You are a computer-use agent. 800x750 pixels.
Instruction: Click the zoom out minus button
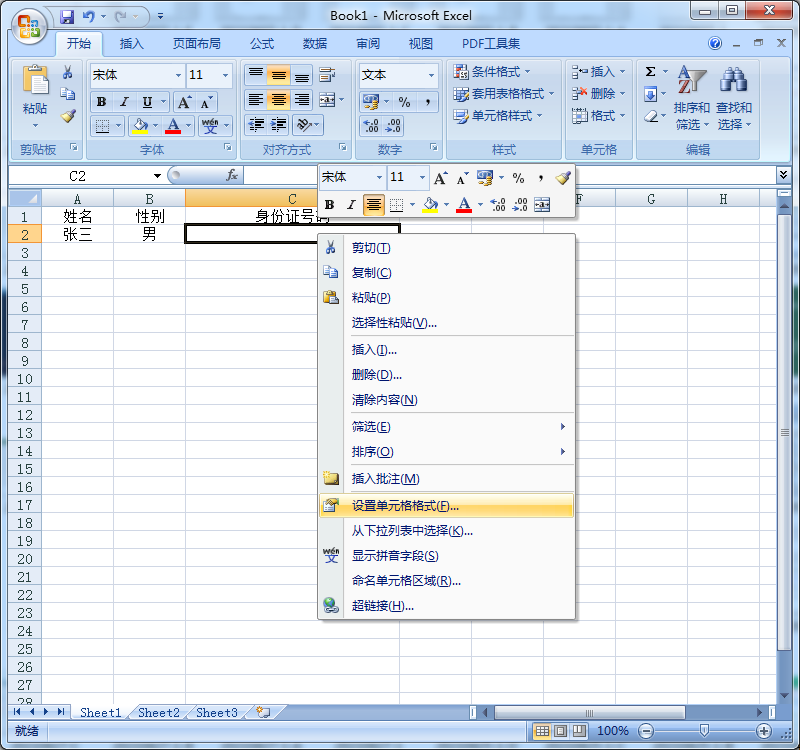(x=646, y=731)
